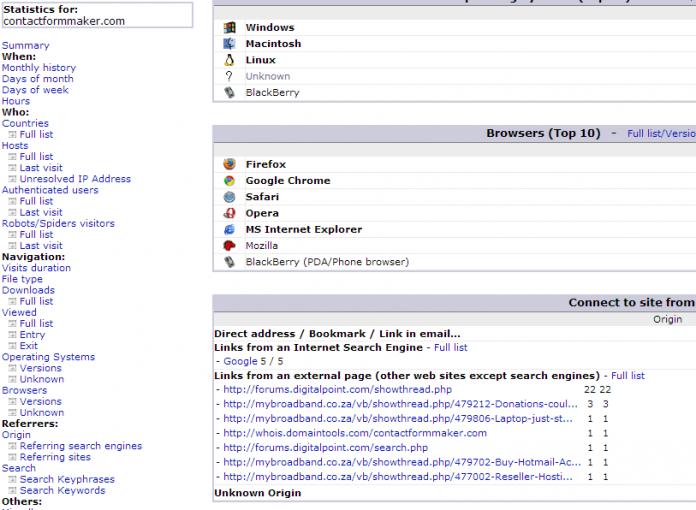696x510 pixels.
Task: Open Full list beside external page links
Action: pyautogui.click(x=628, y=376)
